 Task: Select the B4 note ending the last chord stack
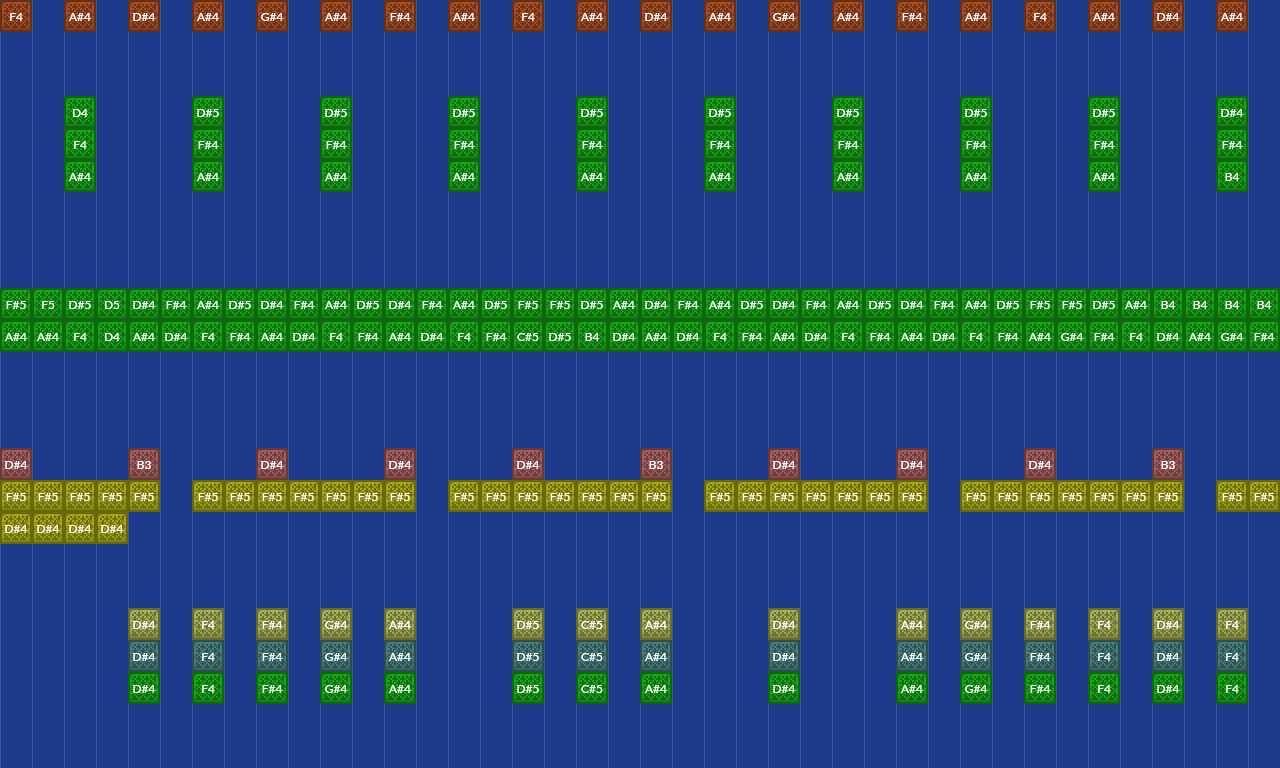[x=1232, y=176]
